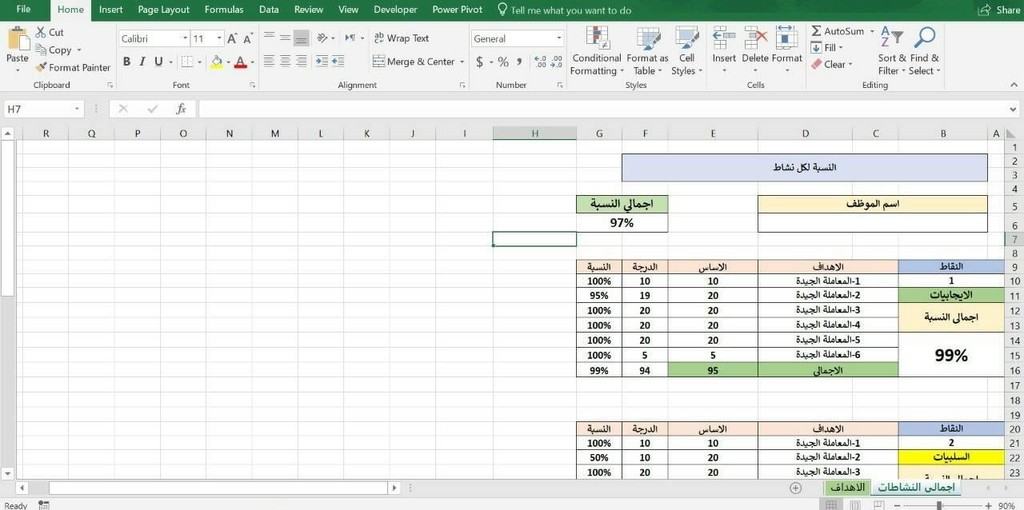Click the AutoSum sigma icon
The image size is (1024, 510).
click(x=816, y=31)
